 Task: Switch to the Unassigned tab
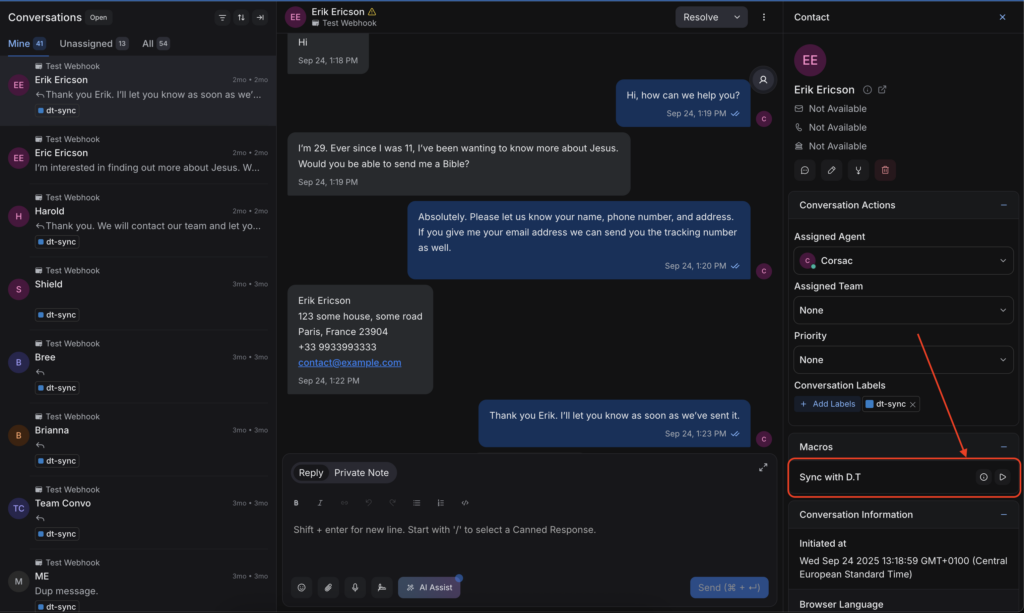point(92,44)
